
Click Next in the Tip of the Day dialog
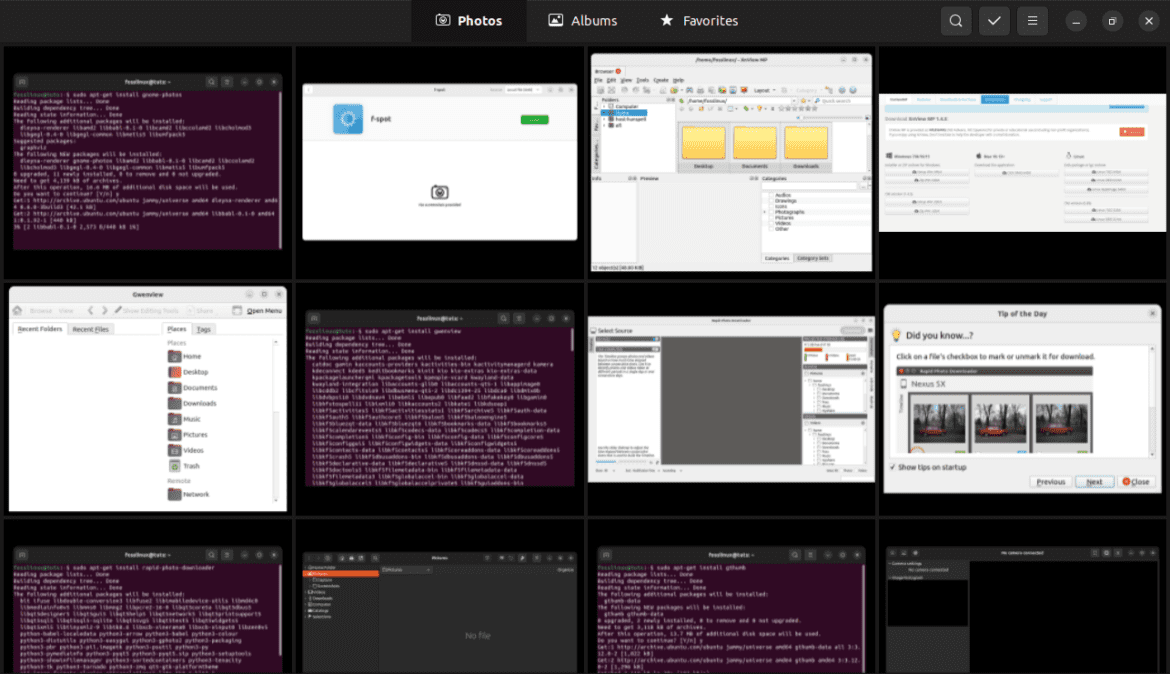(1094, 481)
